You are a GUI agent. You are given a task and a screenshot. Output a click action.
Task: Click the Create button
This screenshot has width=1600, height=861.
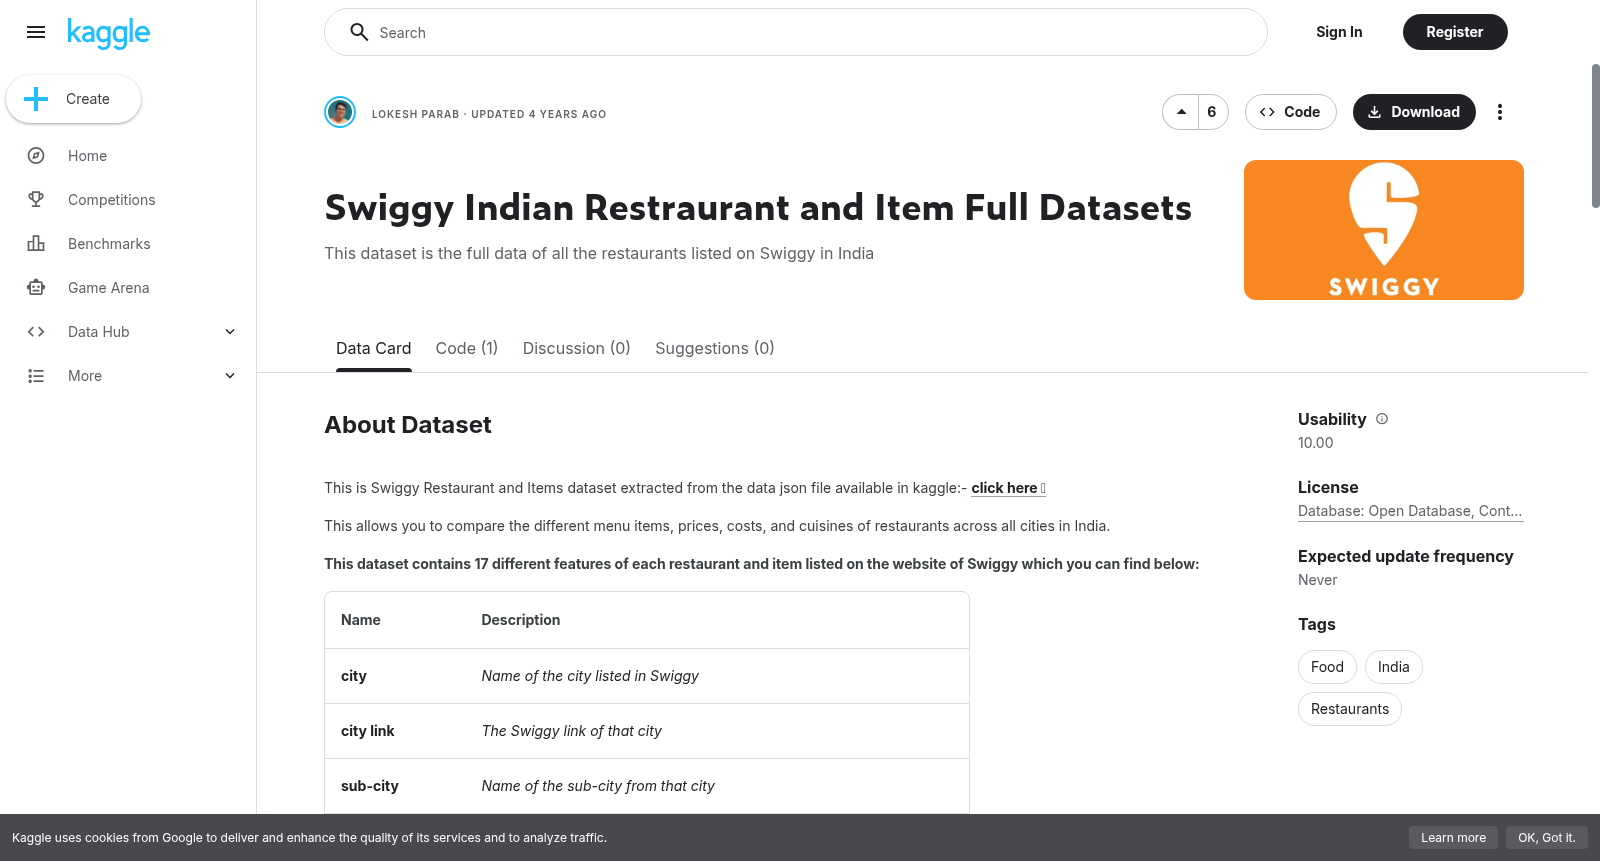(x=73, y=99)
